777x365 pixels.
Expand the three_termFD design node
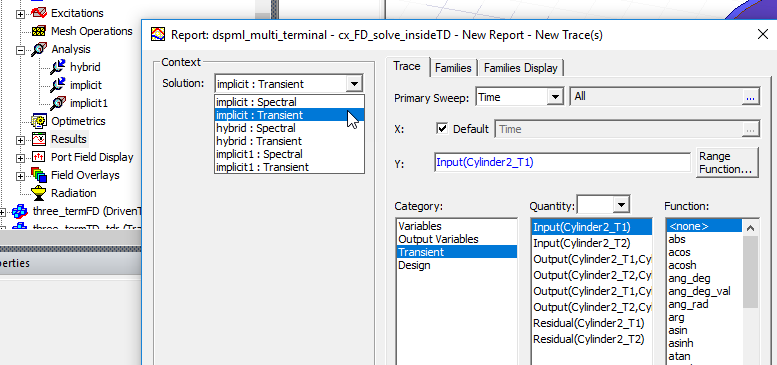(x=2, y=211)
